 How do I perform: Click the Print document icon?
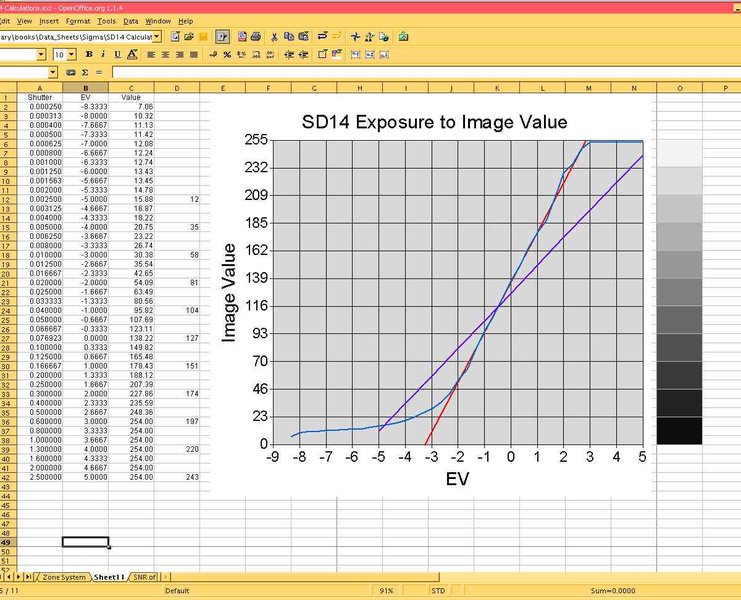tap(258, 37)
